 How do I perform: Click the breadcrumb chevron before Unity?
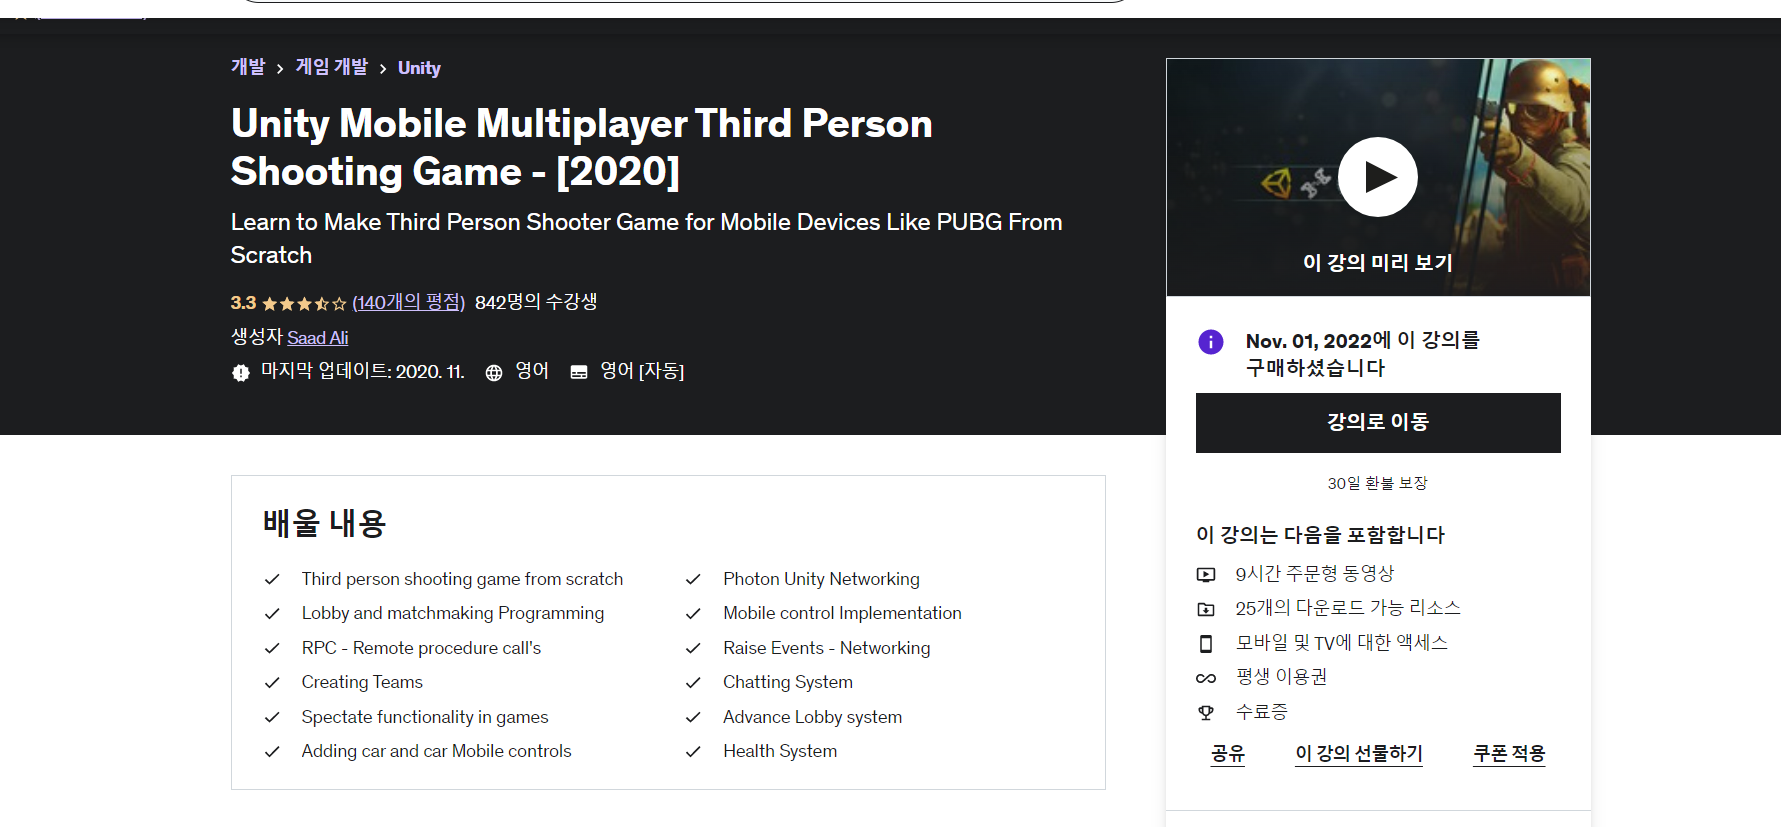coord(383,69)
